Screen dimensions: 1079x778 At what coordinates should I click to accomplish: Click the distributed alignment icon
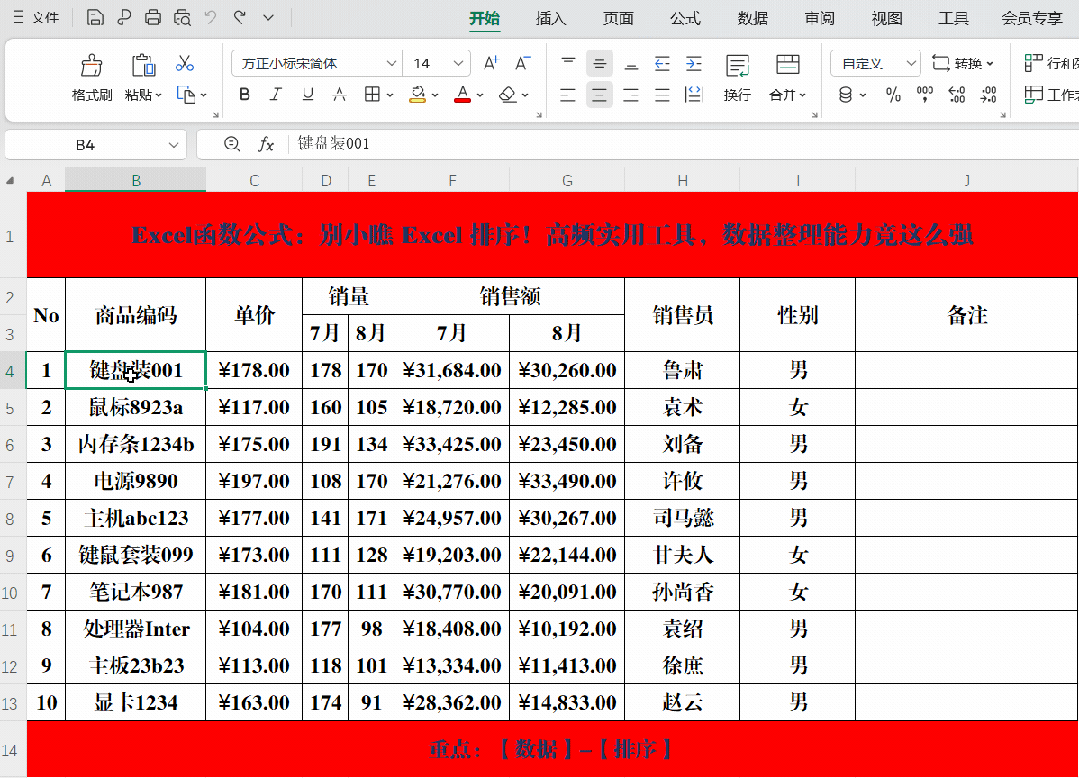point(694,94)
